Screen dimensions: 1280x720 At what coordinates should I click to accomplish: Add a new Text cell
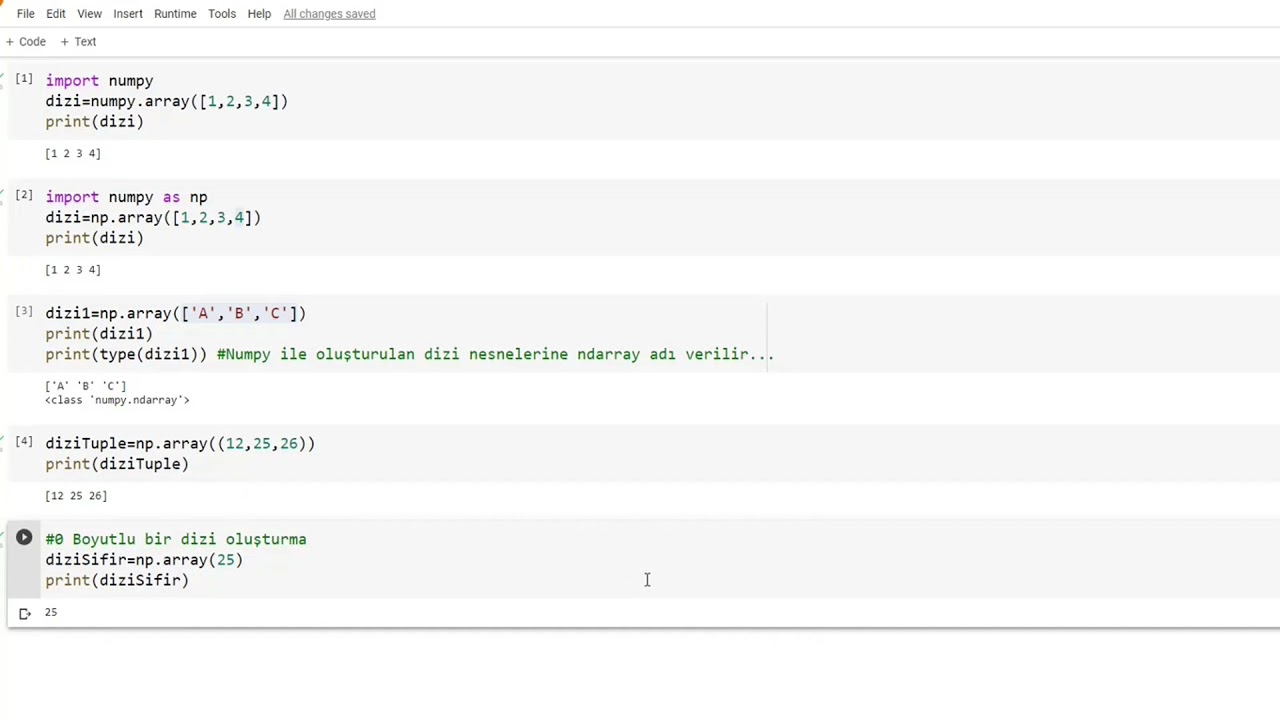78,42
